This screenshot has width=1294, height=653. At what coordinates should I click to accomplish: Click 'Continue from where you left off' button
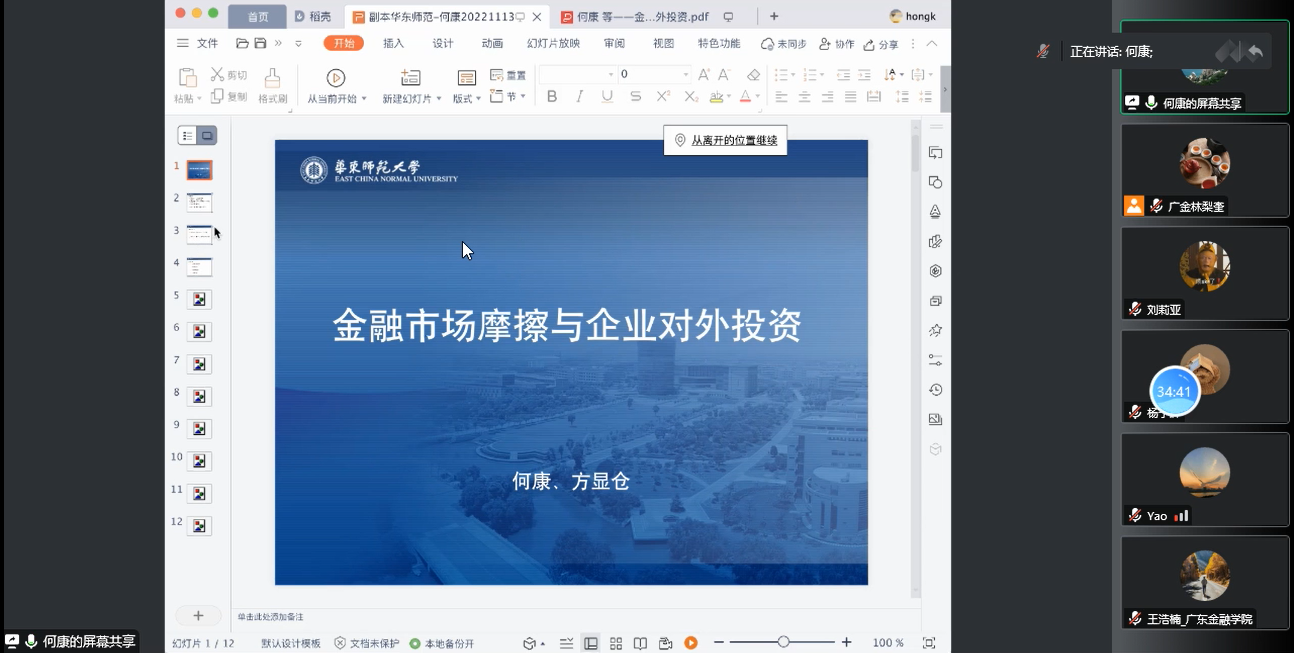(x=726, y=141)
